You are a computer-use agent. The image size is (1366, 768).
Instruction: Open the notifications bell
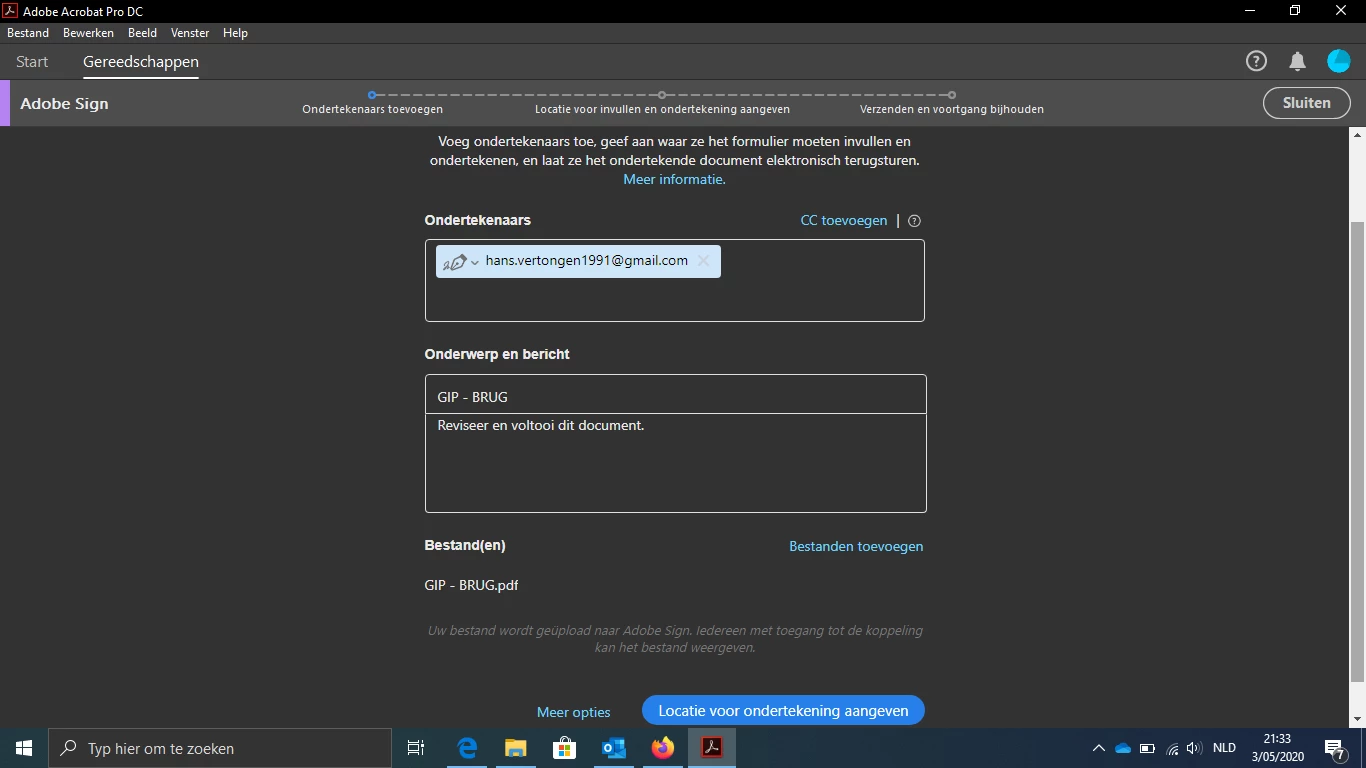pyautogui.click(x=1297, y=62)
